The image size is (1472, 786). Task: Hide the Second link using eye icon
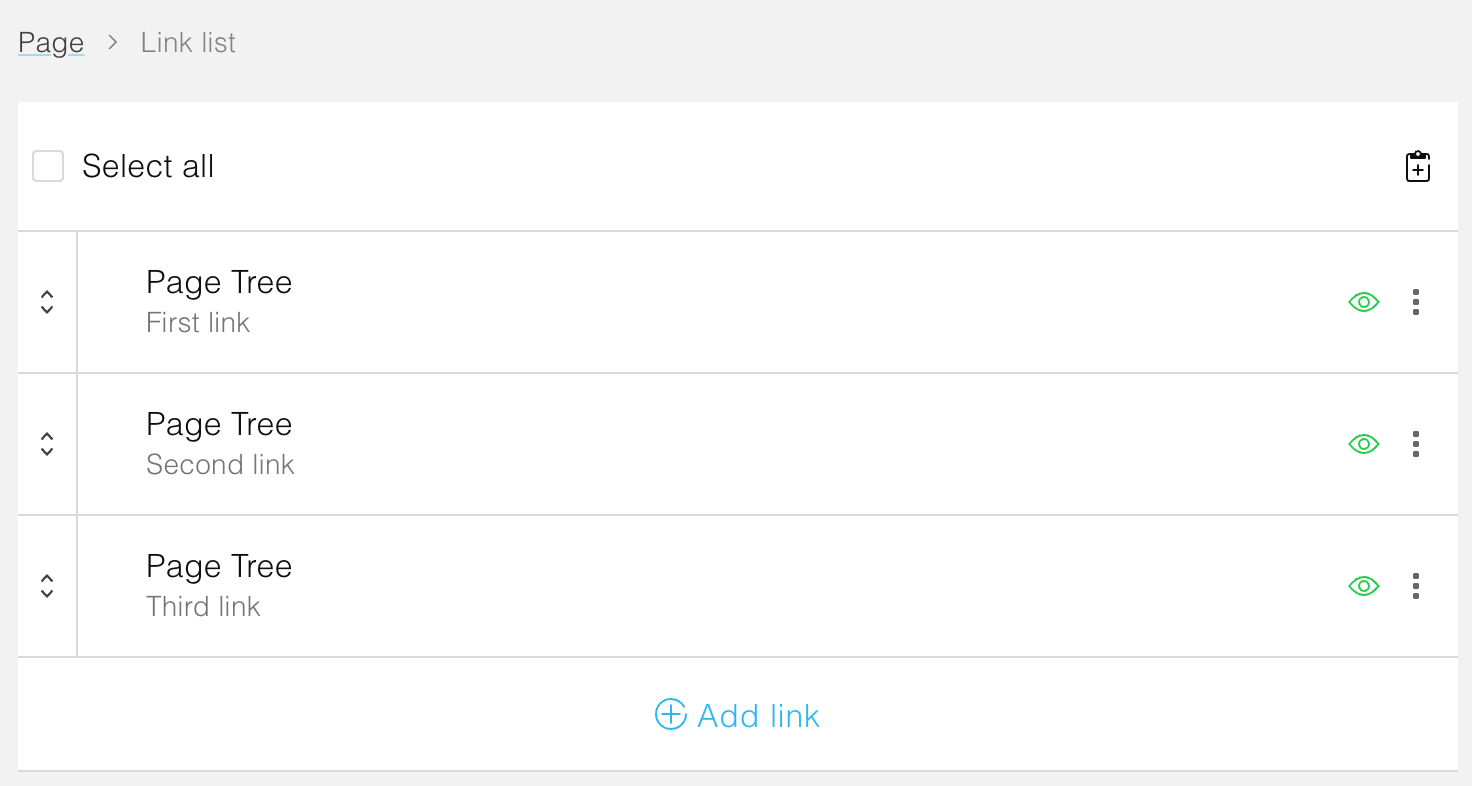click(x=1364, y=444)
